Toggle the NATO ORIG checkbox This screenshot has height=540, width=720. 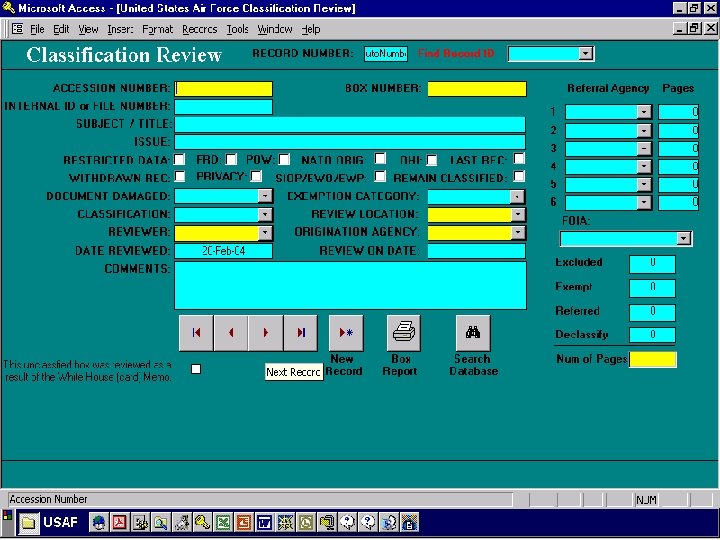(380, 158)
